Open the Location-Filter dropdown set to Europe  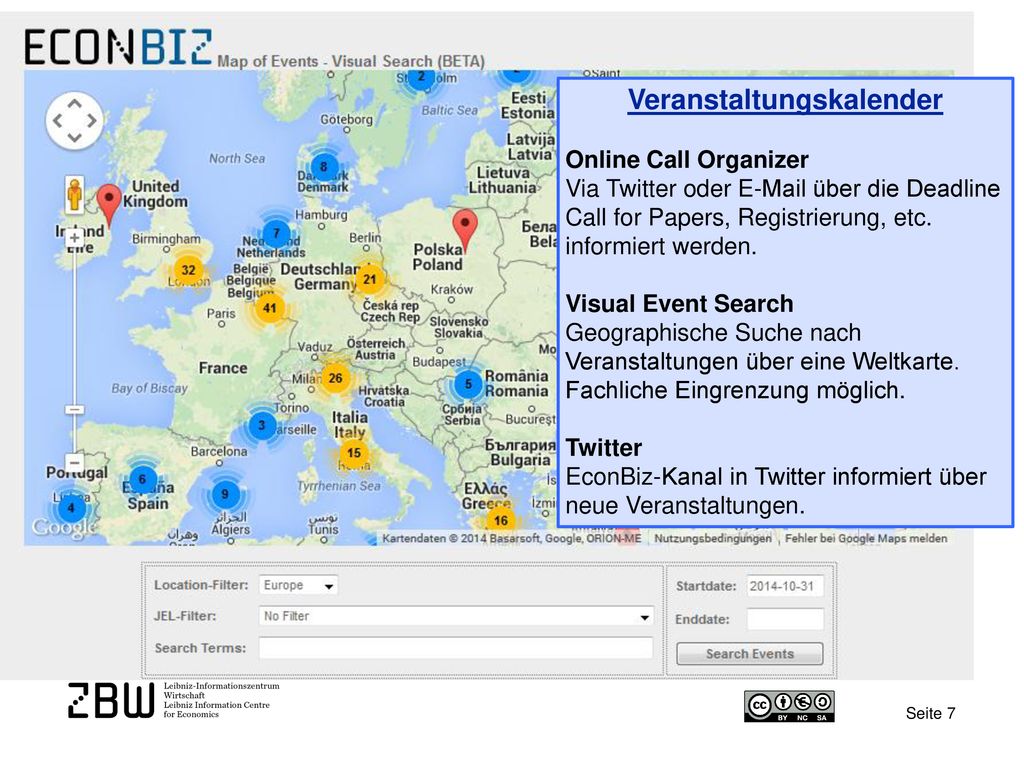pos(298,585)
